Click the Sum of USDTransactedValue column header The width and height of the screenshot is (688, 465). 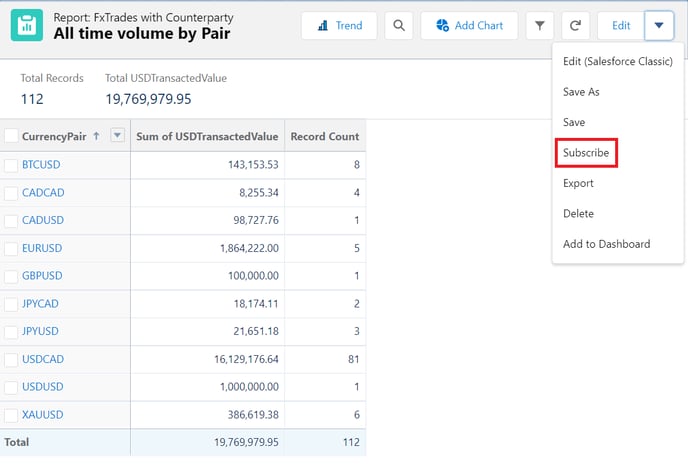coord(206,136)
